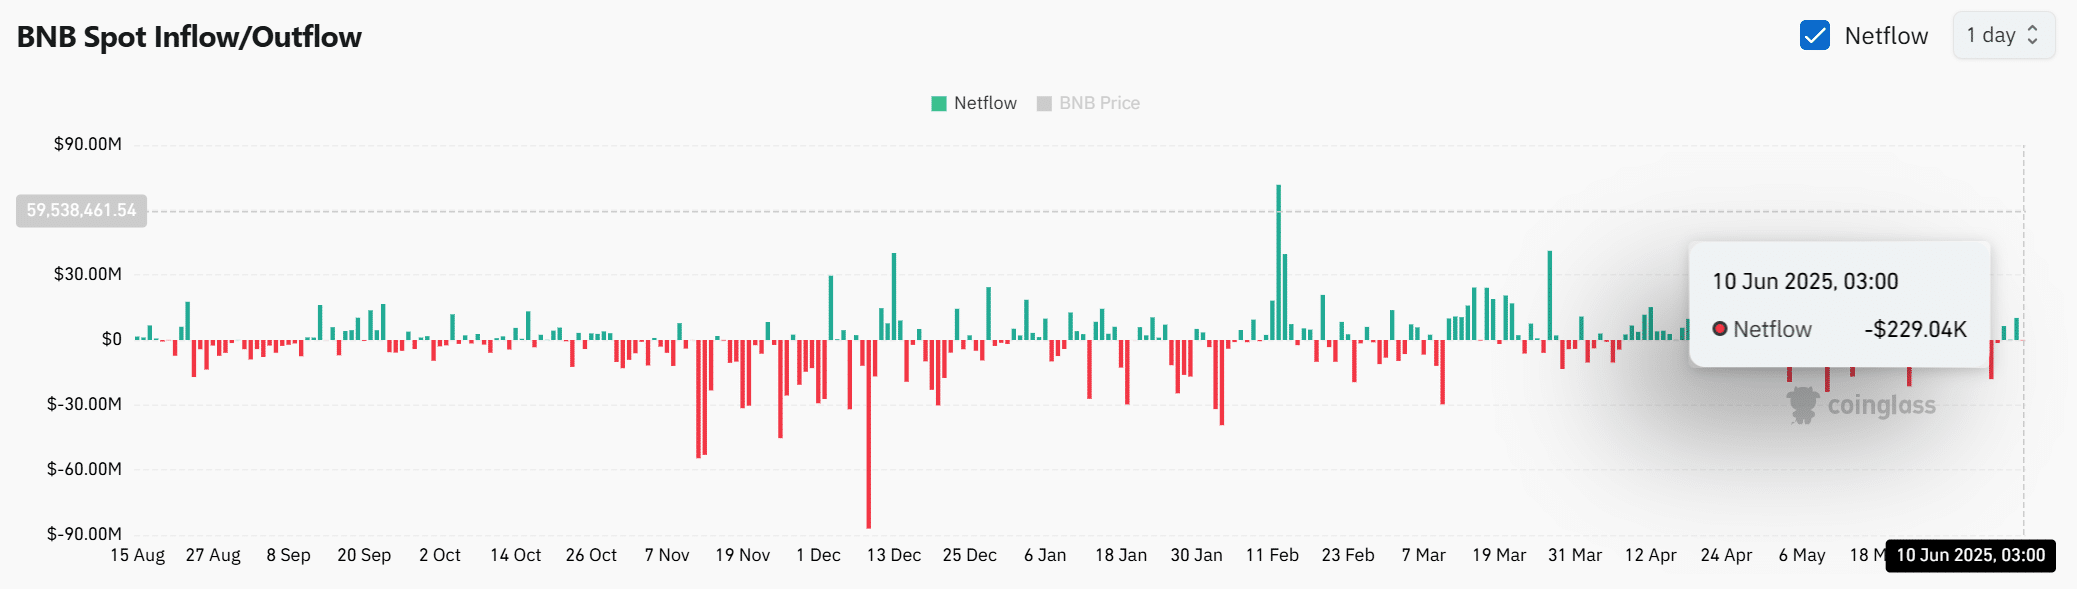Click the 6 May date label
The image size is (2077, 589).
[1802, 555]
